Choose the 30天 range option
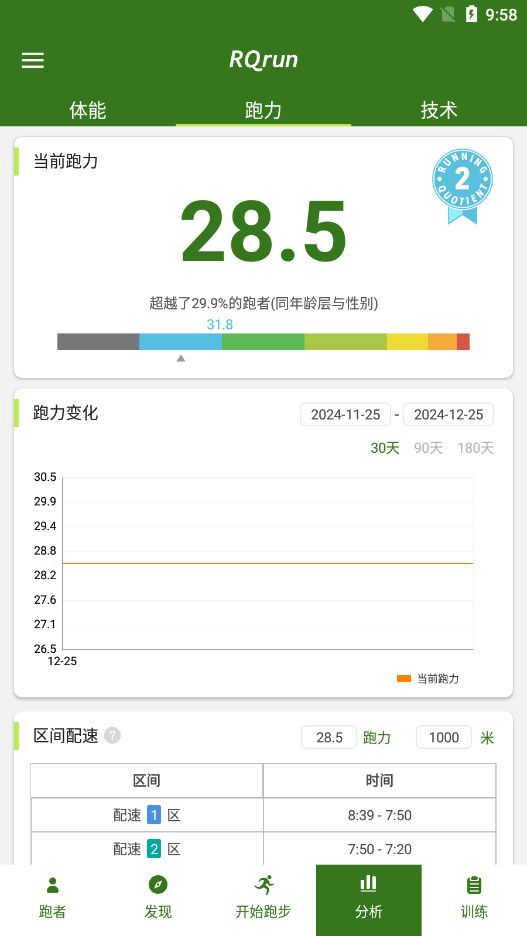Screen dimensions: 527x936 (x=385, y=448)
